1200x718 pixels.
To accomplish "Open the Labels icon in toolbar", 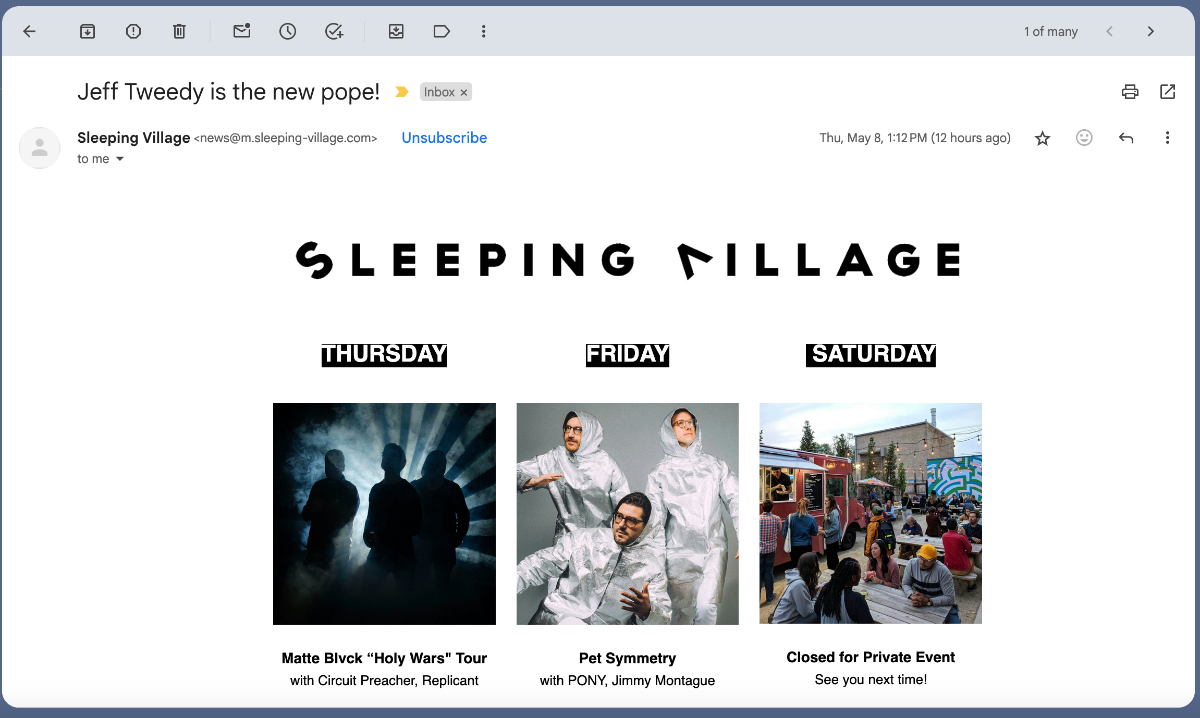I will (442, 32).
